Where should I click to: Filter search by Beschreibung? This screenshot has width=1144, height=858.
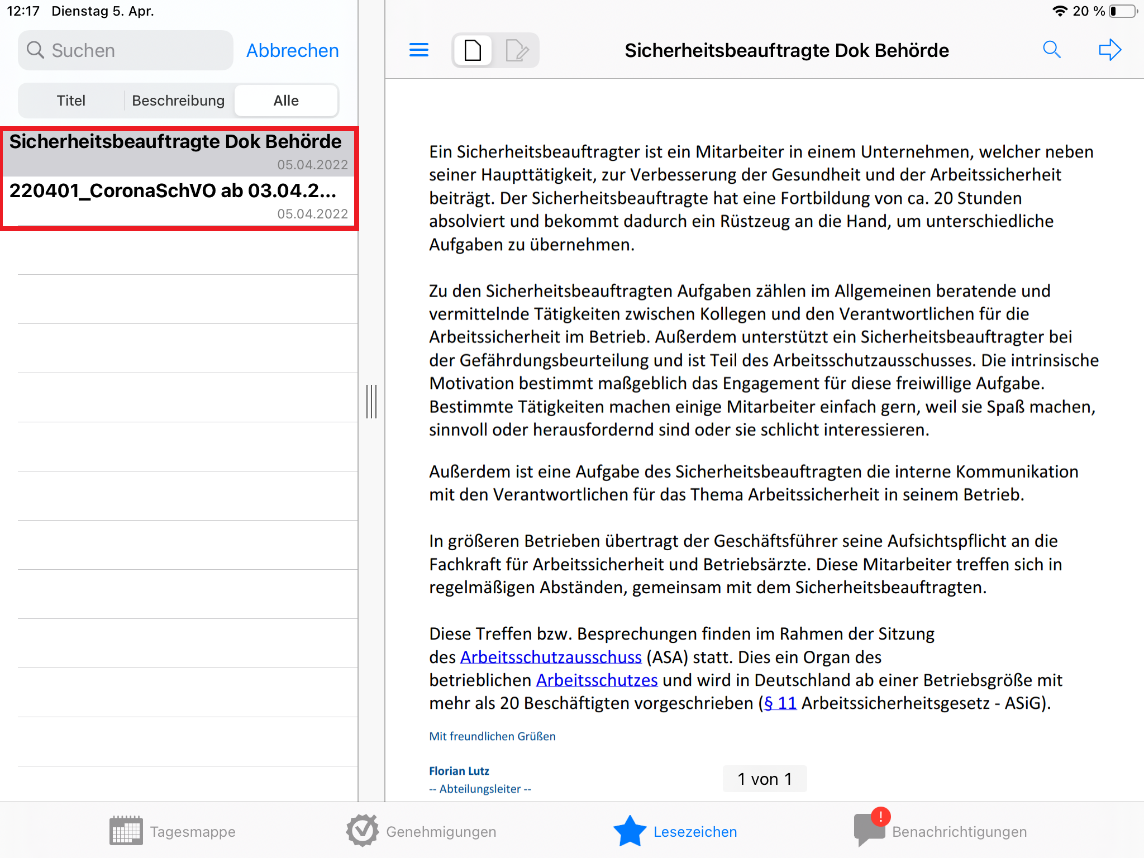pos(178,100)
